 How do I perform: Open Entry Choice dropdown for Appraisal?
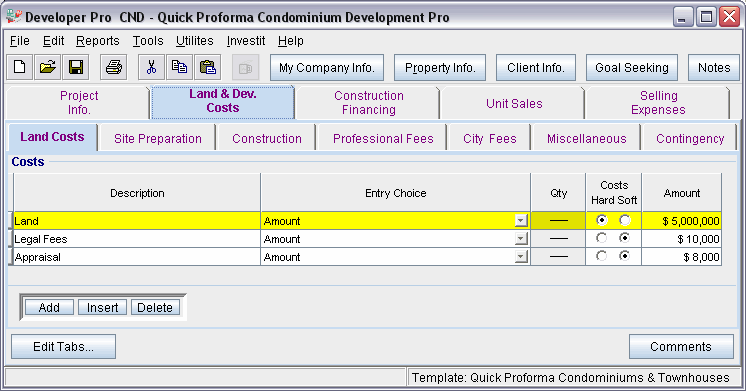521,257
